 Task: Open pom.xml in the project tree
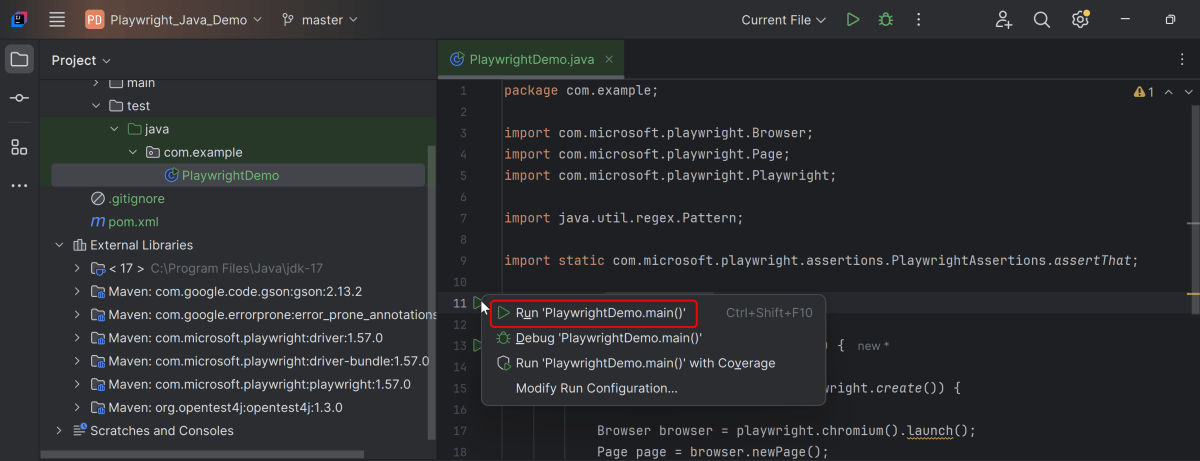pyautogui.click(x=133, y=222)
